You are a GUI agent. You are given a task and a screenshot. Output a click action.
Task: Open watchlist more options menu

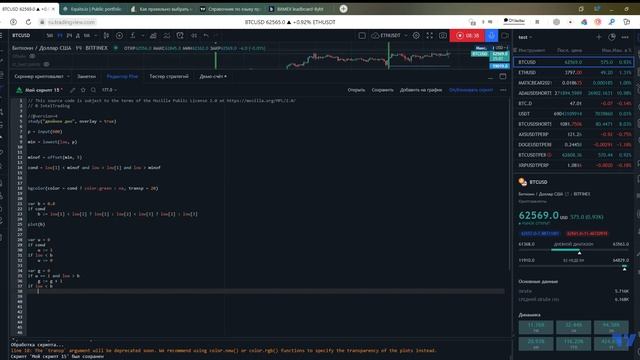pyautogui.click(x=625, y=37)
